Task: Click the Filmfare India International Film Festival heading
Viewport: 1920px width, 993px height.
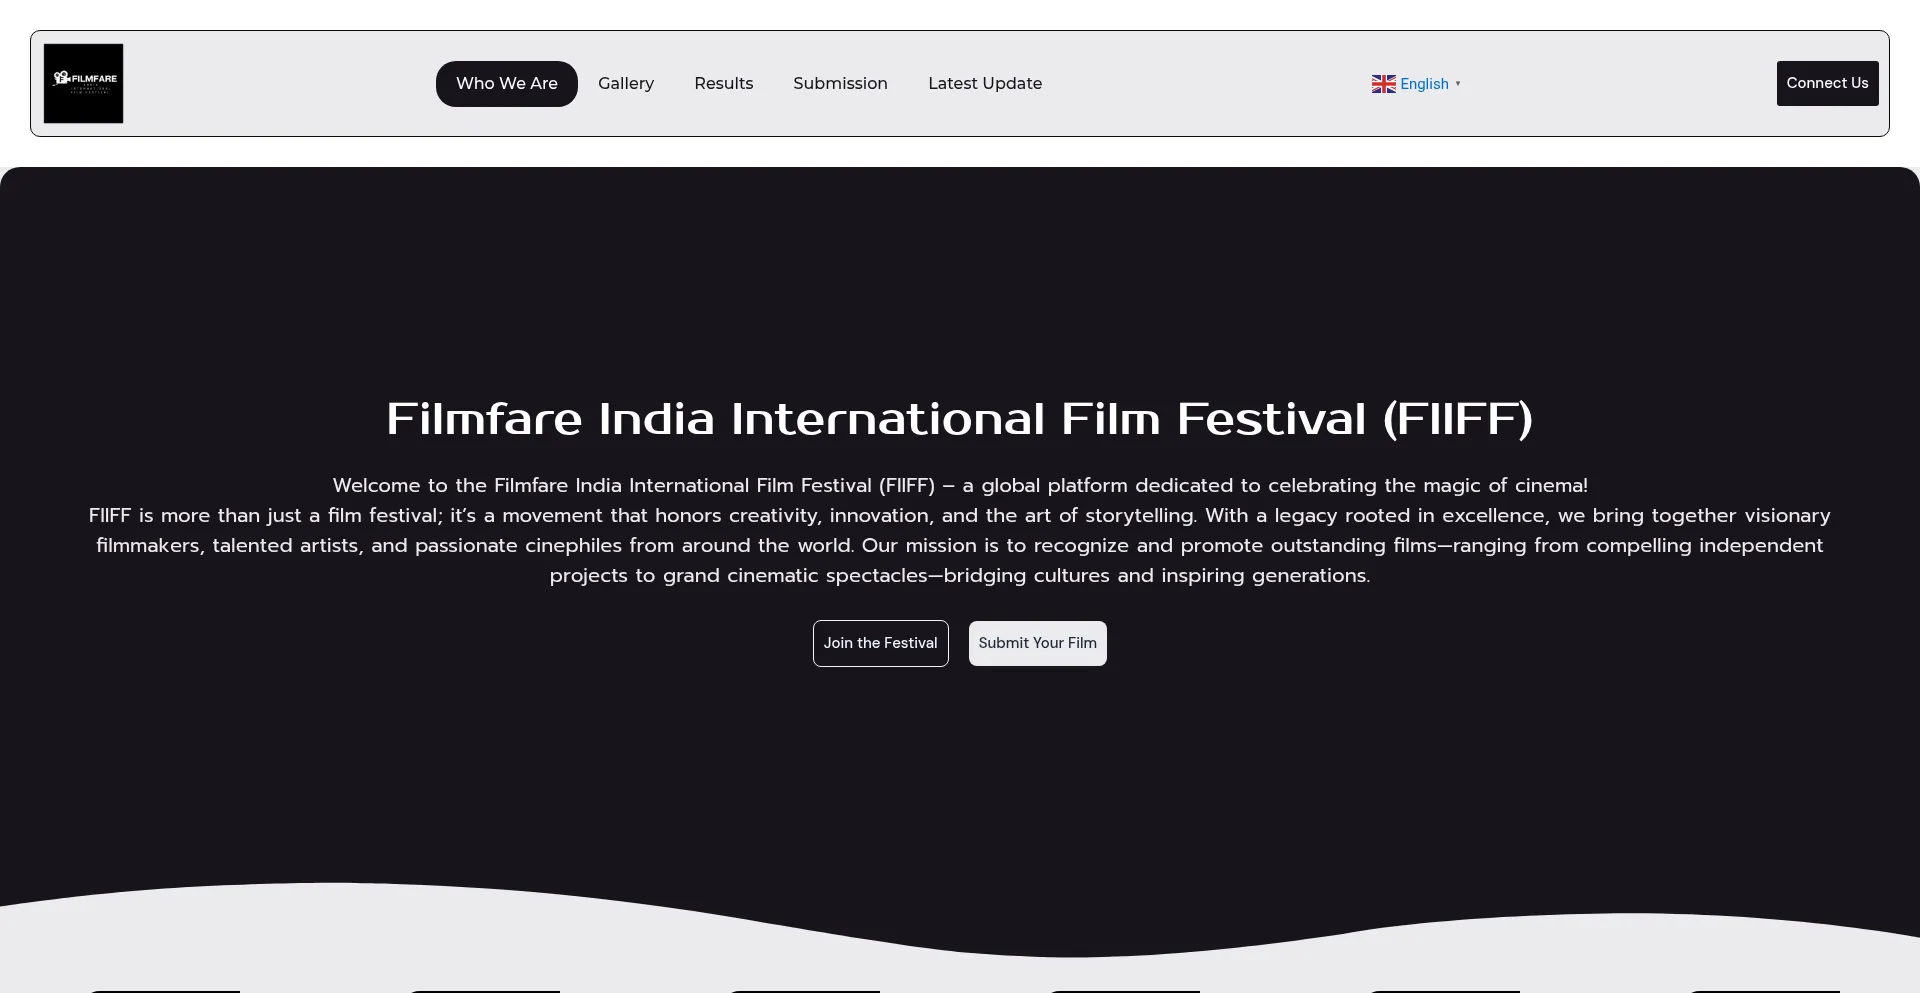Action: point(960,419)
